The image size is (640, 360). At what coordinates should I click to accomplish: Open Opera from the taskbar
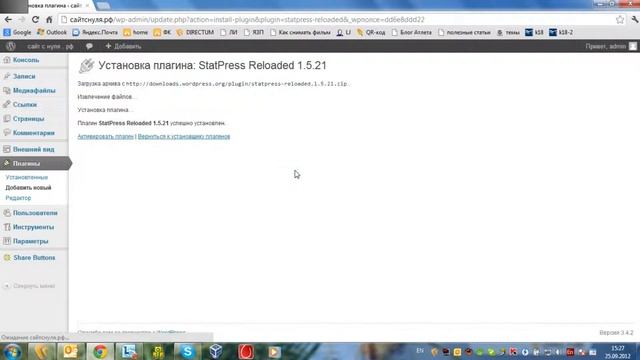tap(246, 351)
